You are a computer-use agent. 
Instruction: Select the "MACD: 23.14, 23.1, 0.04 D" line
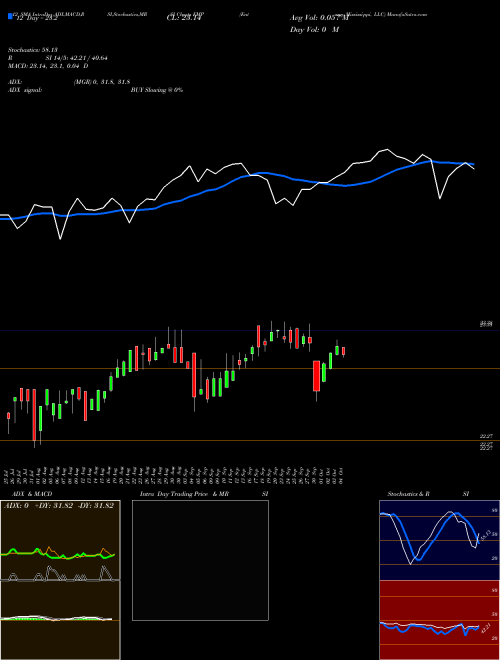pyautogui.click(x=48, y=66)
